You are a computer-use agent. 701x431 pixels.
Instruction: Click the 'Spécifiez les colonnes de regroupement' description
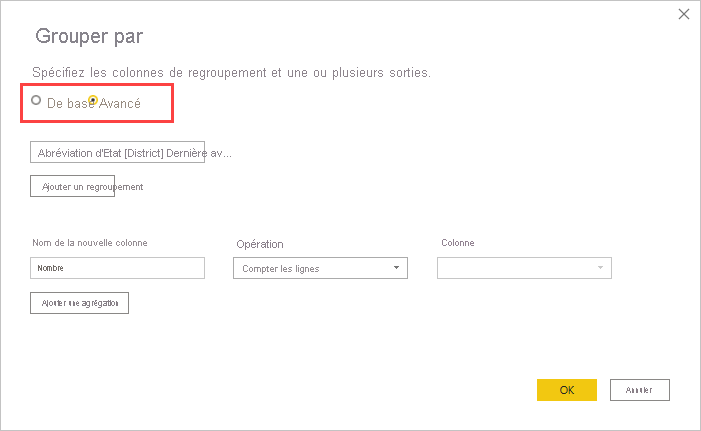pyautogui.click(x=231, y=72)
